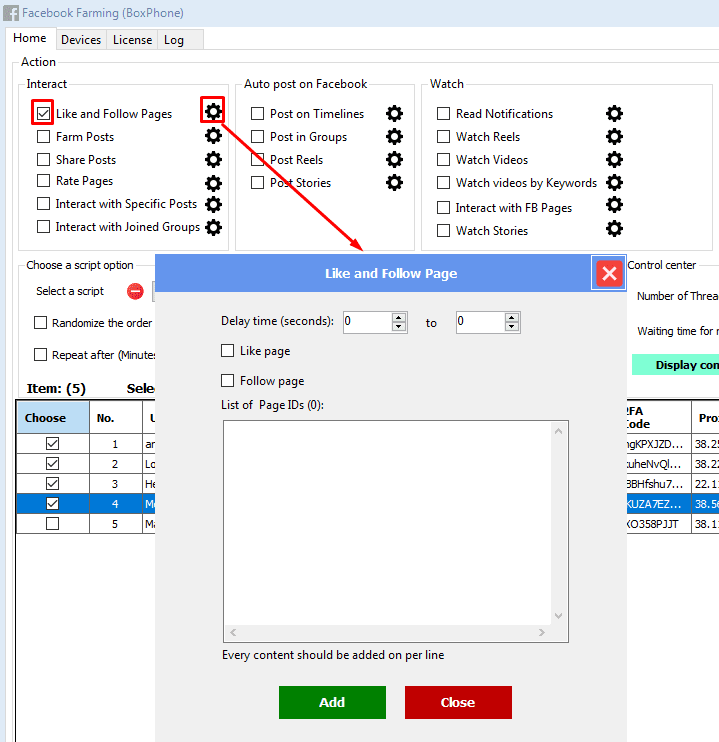Open settings gear for Rate Pages
The width and height of the screenshot is (719, 742).
213,183
